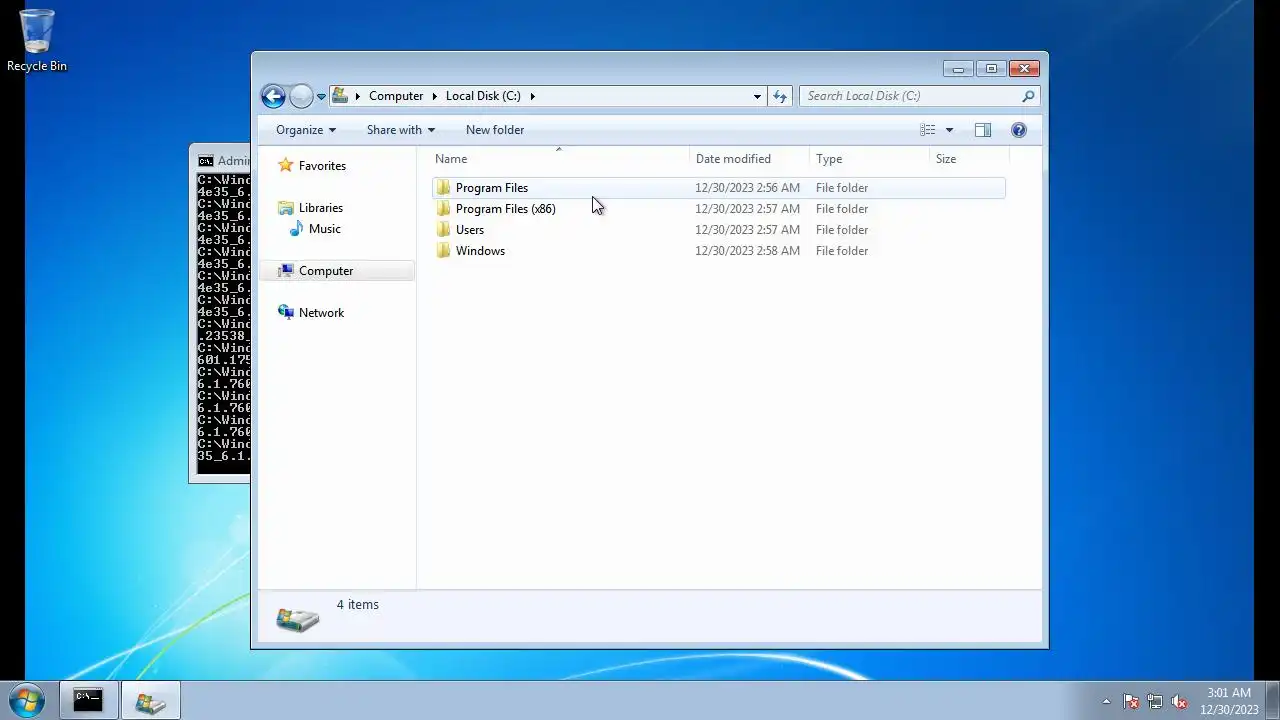
Task: Open the Organize menu
Action: pyautogui.click(x=306, y=130)
